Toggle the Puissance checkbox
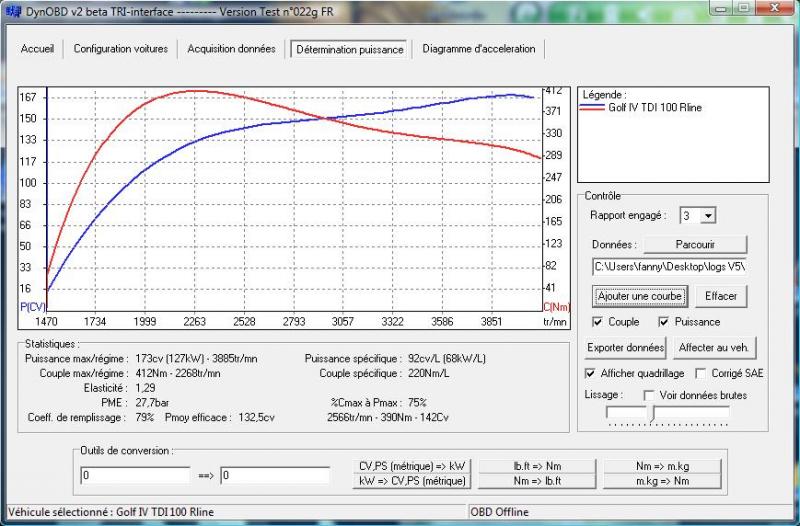 [x=663, y=322]
